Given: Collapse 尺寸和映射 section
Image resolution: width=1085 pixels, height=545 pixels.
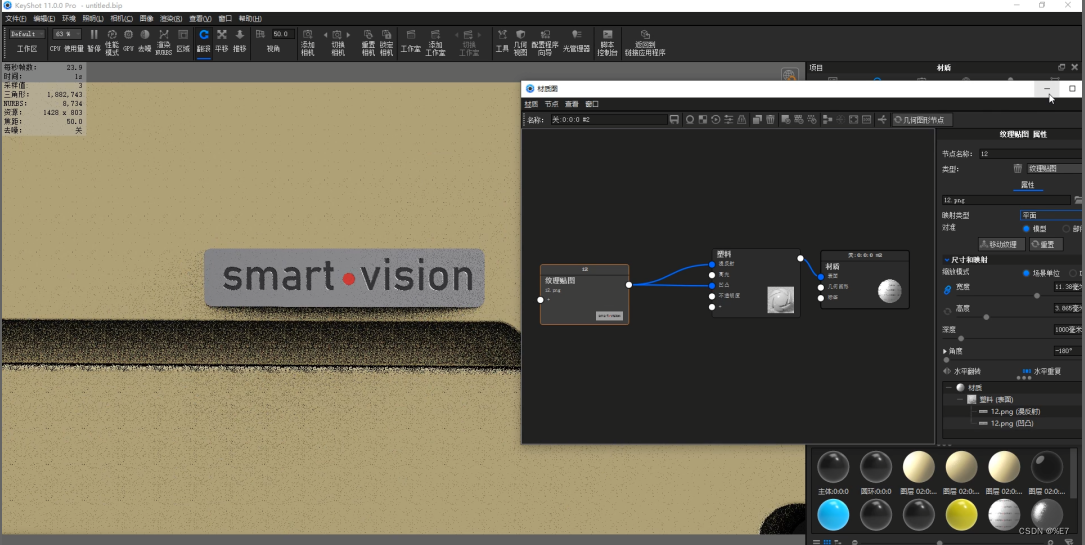Looking at the screenshot, I should (x=947, y=259).
